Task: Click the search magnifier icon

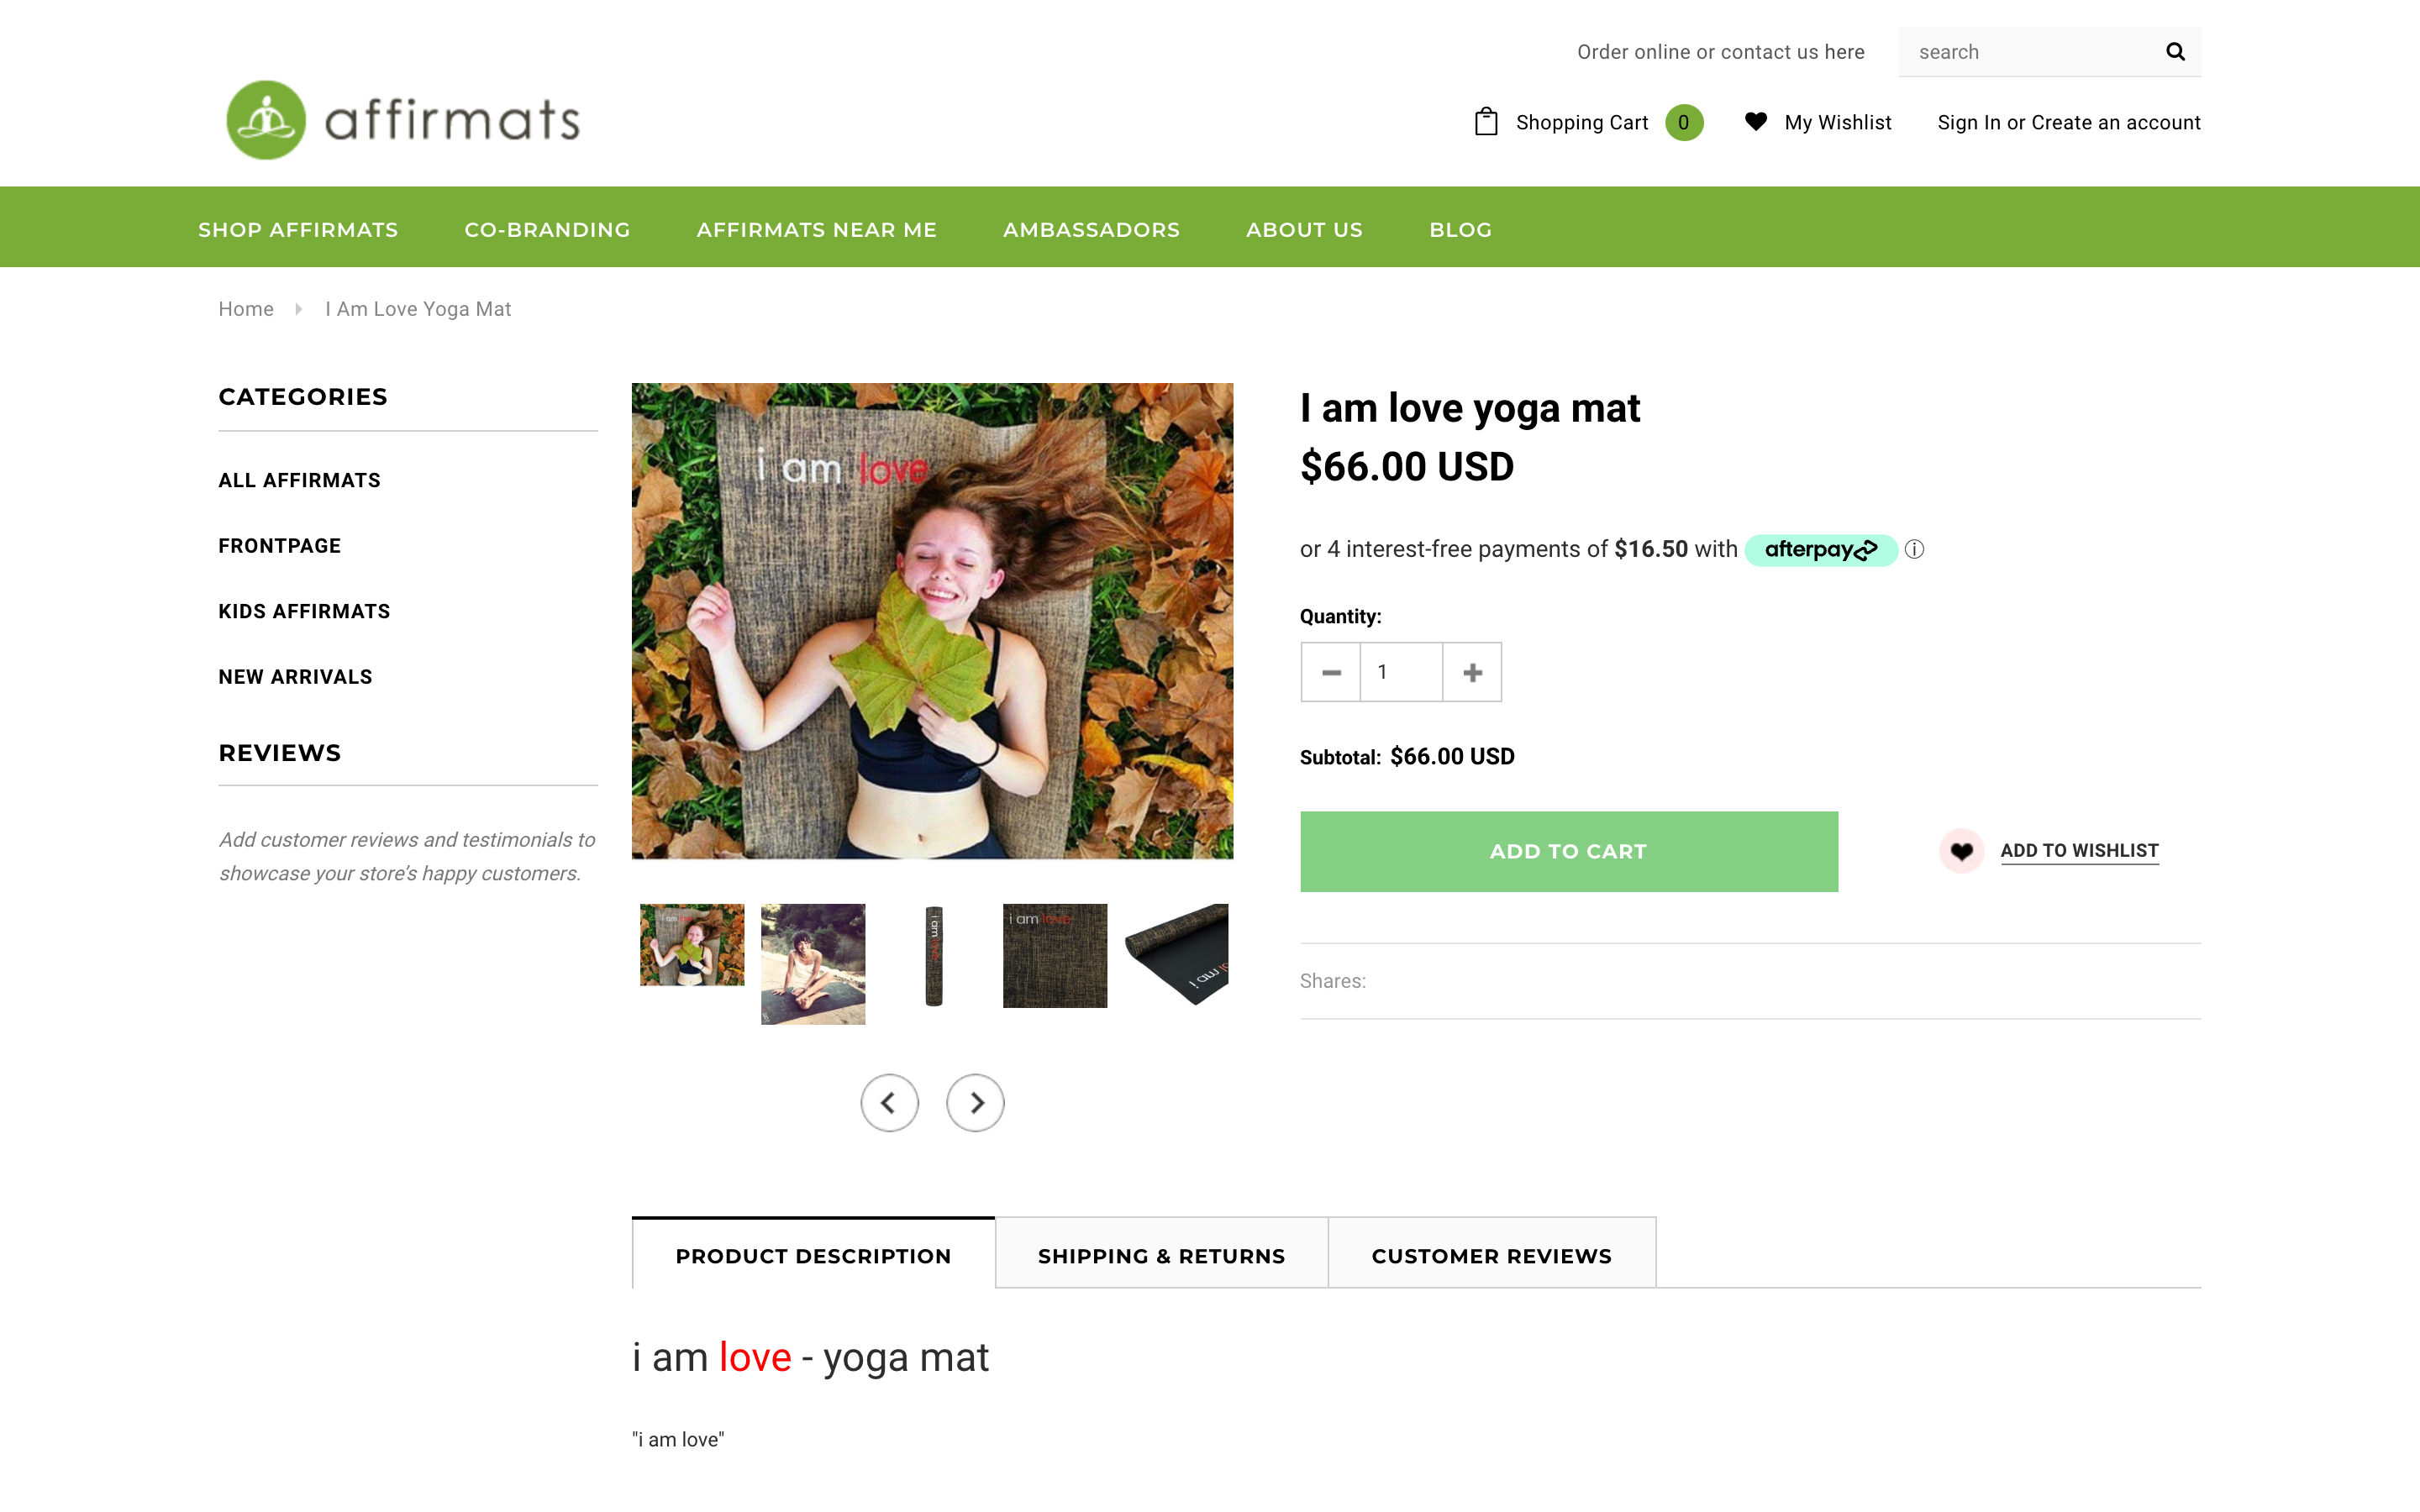Action: coord(2174,52)
